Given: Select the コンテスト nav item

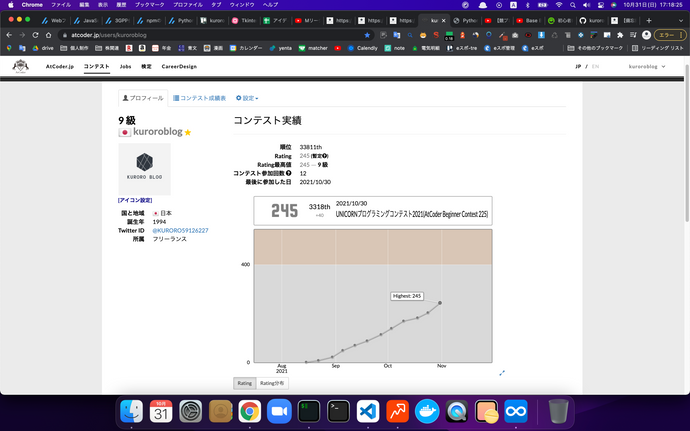Looking at the screenshot, I should 96,66.
